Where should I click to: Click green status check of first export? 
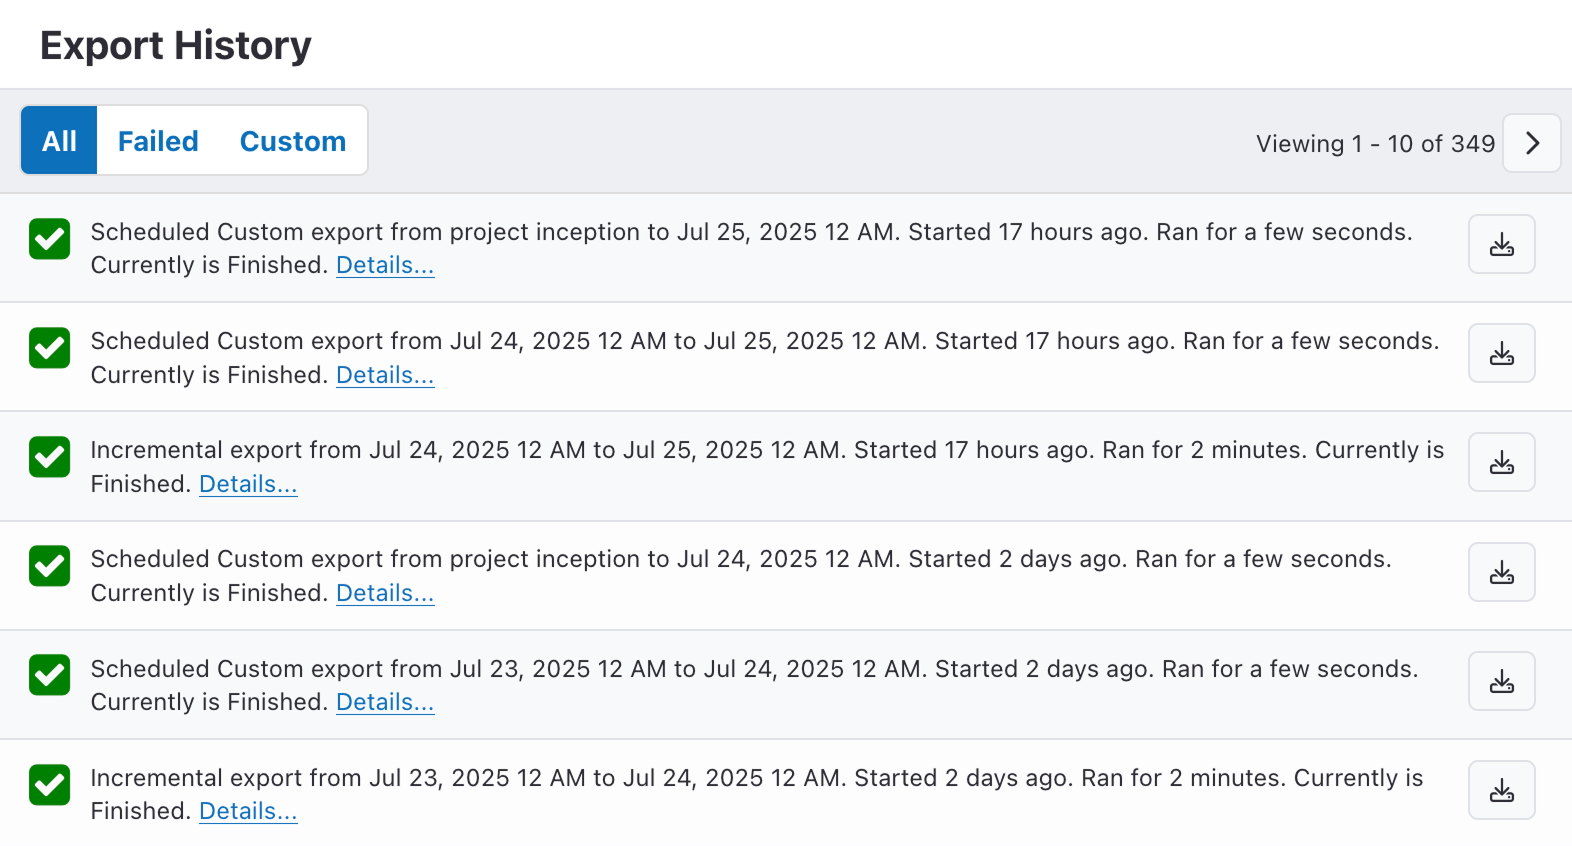point(50,239)
